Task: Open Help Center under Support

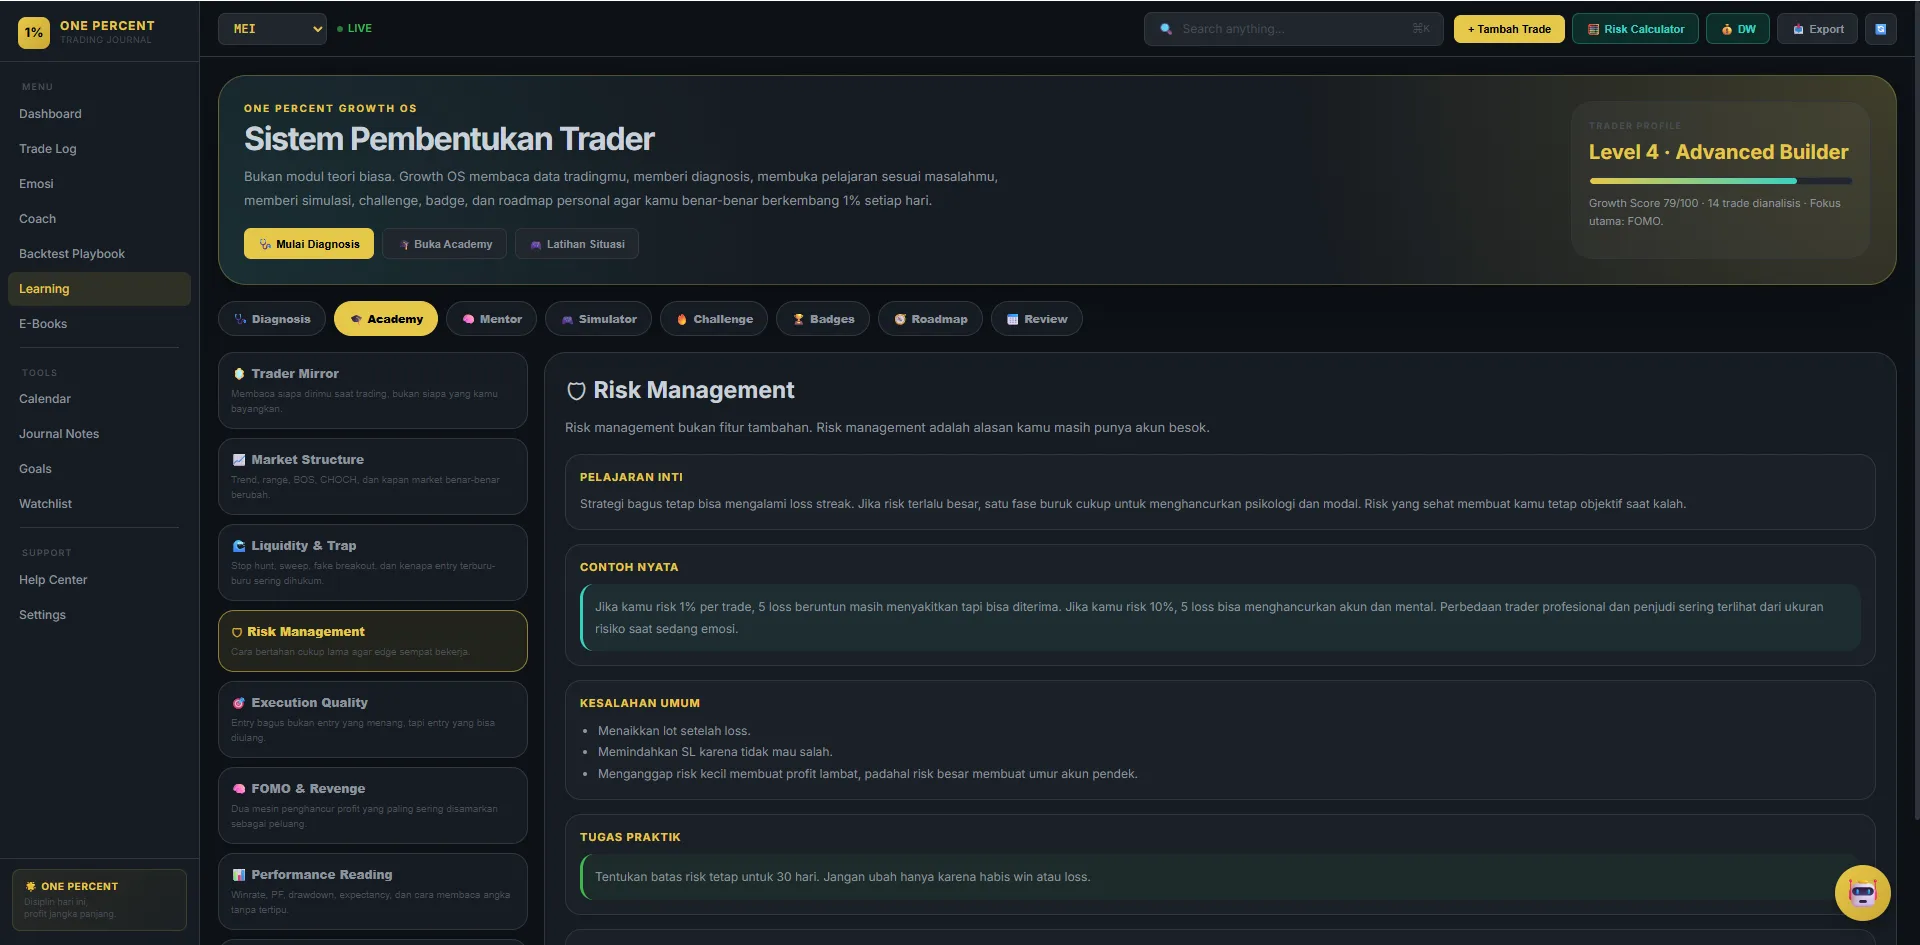Action: coord(99,580)
